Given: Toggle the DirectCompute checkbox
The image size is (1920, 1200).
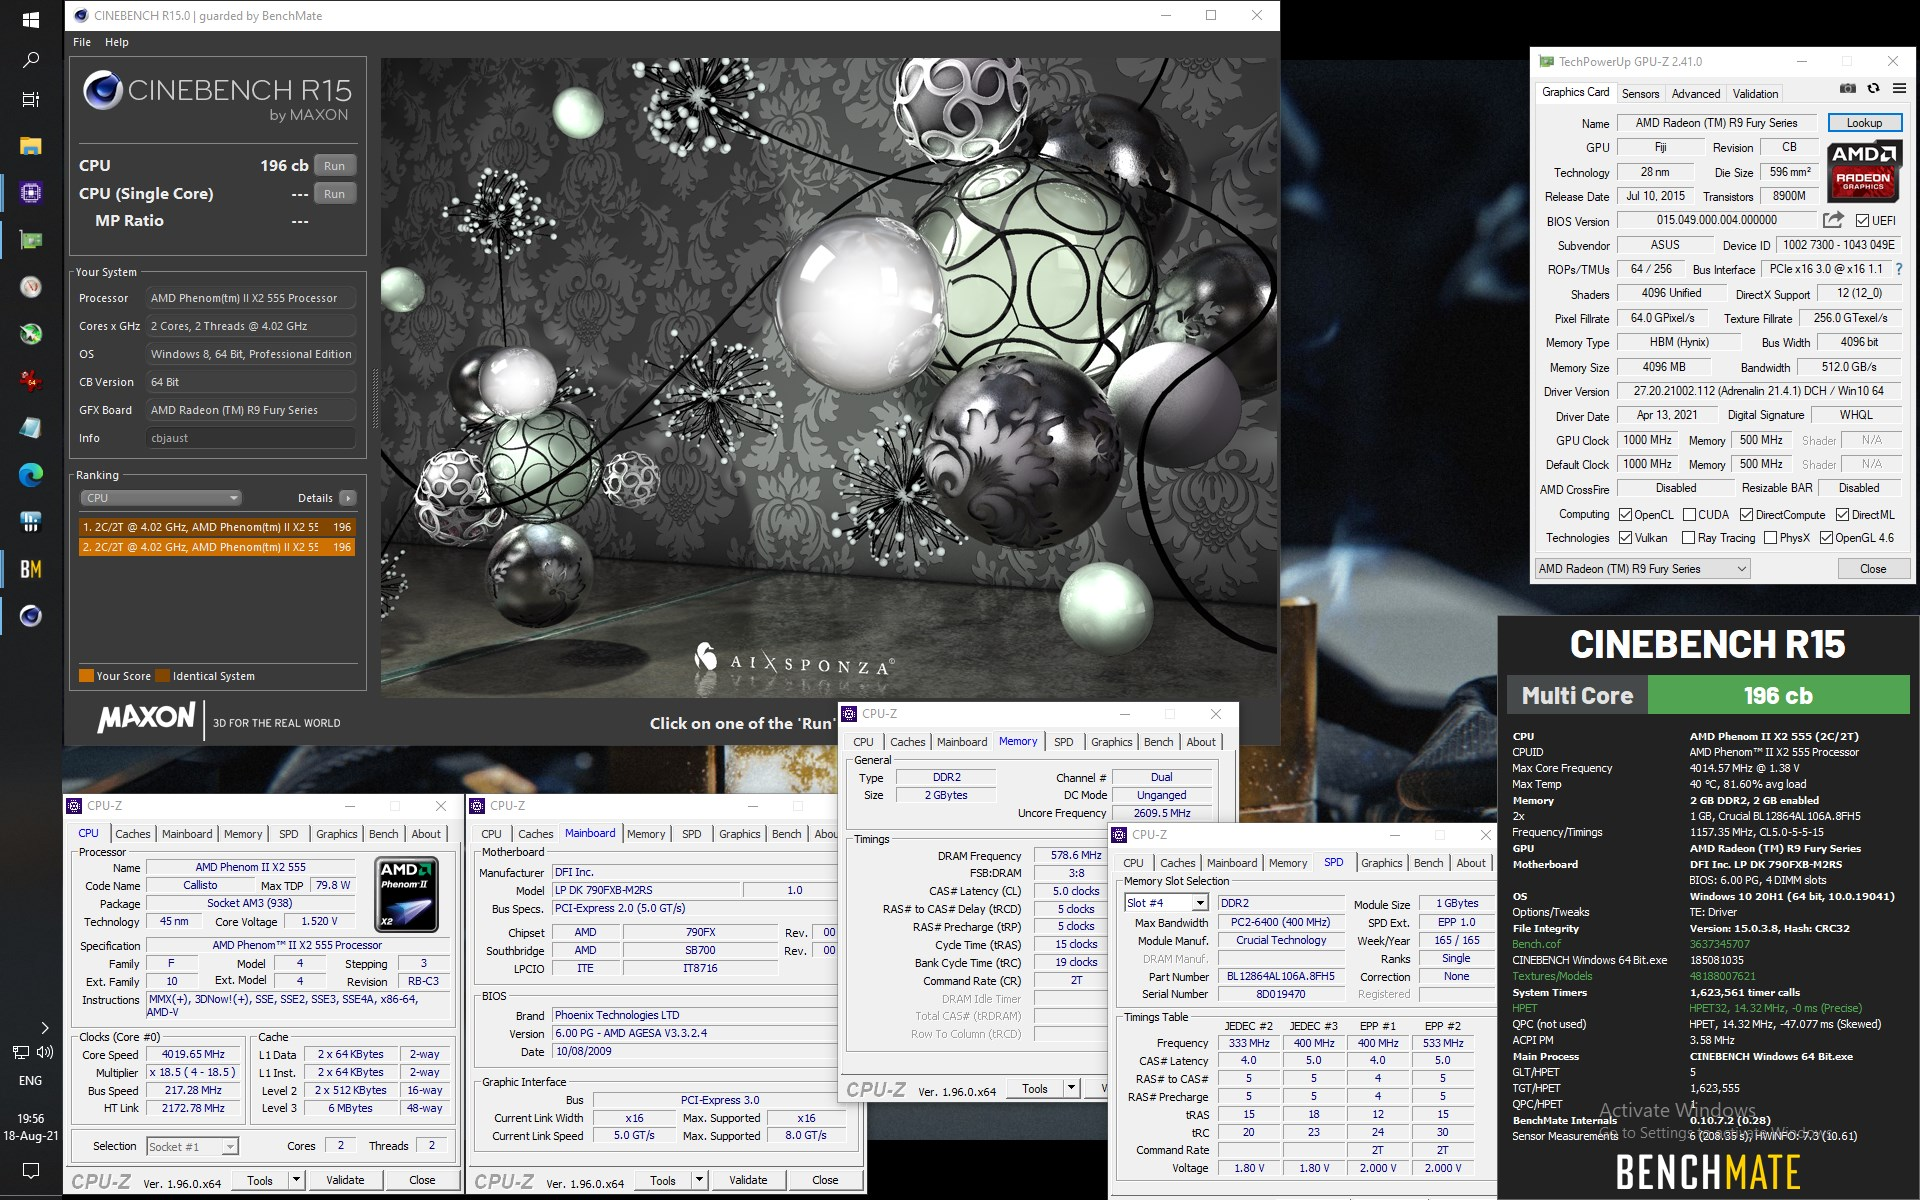Looking at the screenshot, I should 1746,515.
